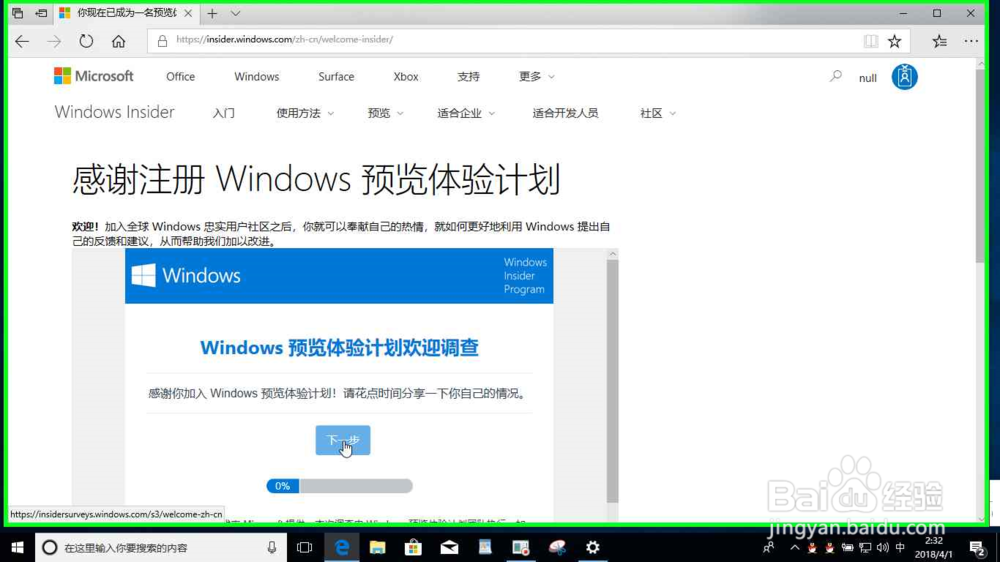1000x562 pixels.
Task: Open Edge settings and more menu
Action: pos(971,41)
